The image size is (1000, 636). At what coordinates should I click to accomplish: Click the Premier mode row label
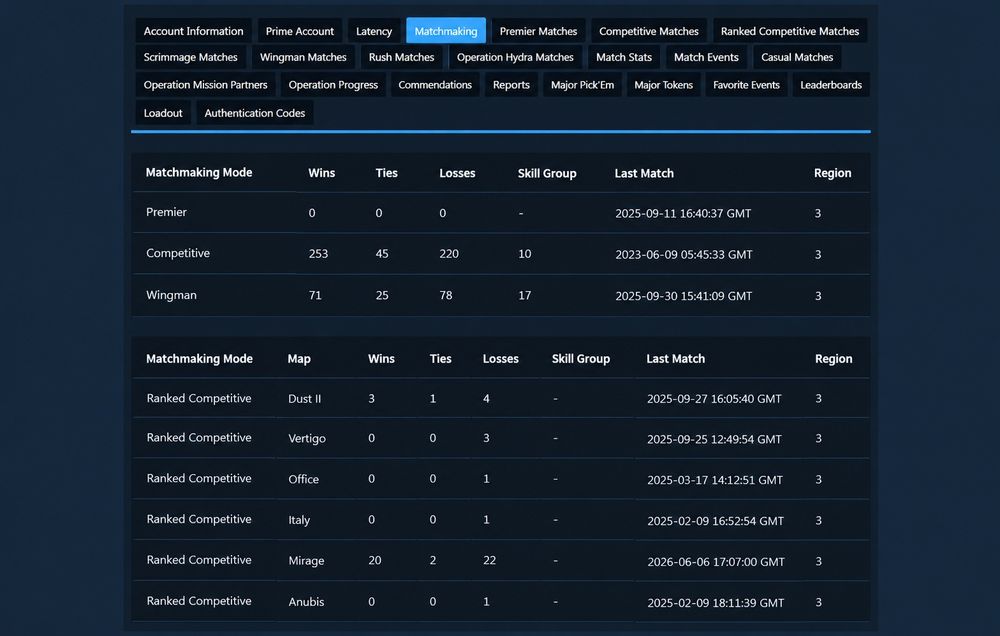[x=166, y=212]
